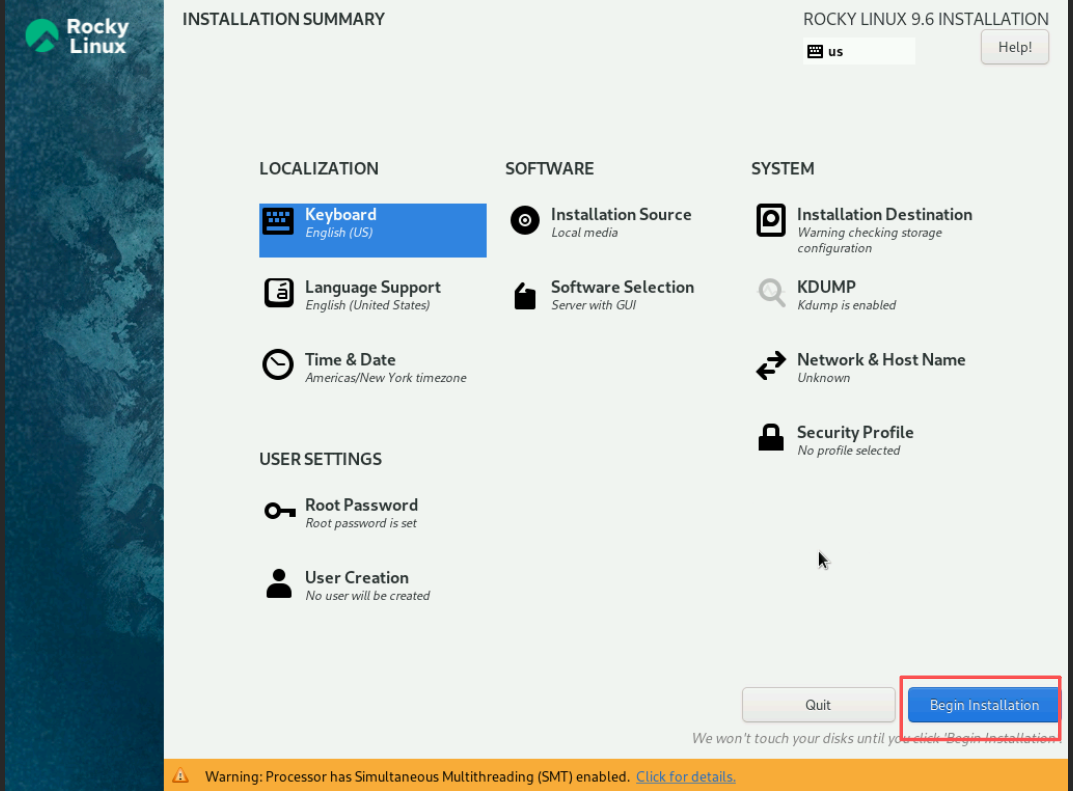The height and width of the screenshot is (791, 1073).
Task: Click the Software Selection package icon
Action: [x=525, y=295]
